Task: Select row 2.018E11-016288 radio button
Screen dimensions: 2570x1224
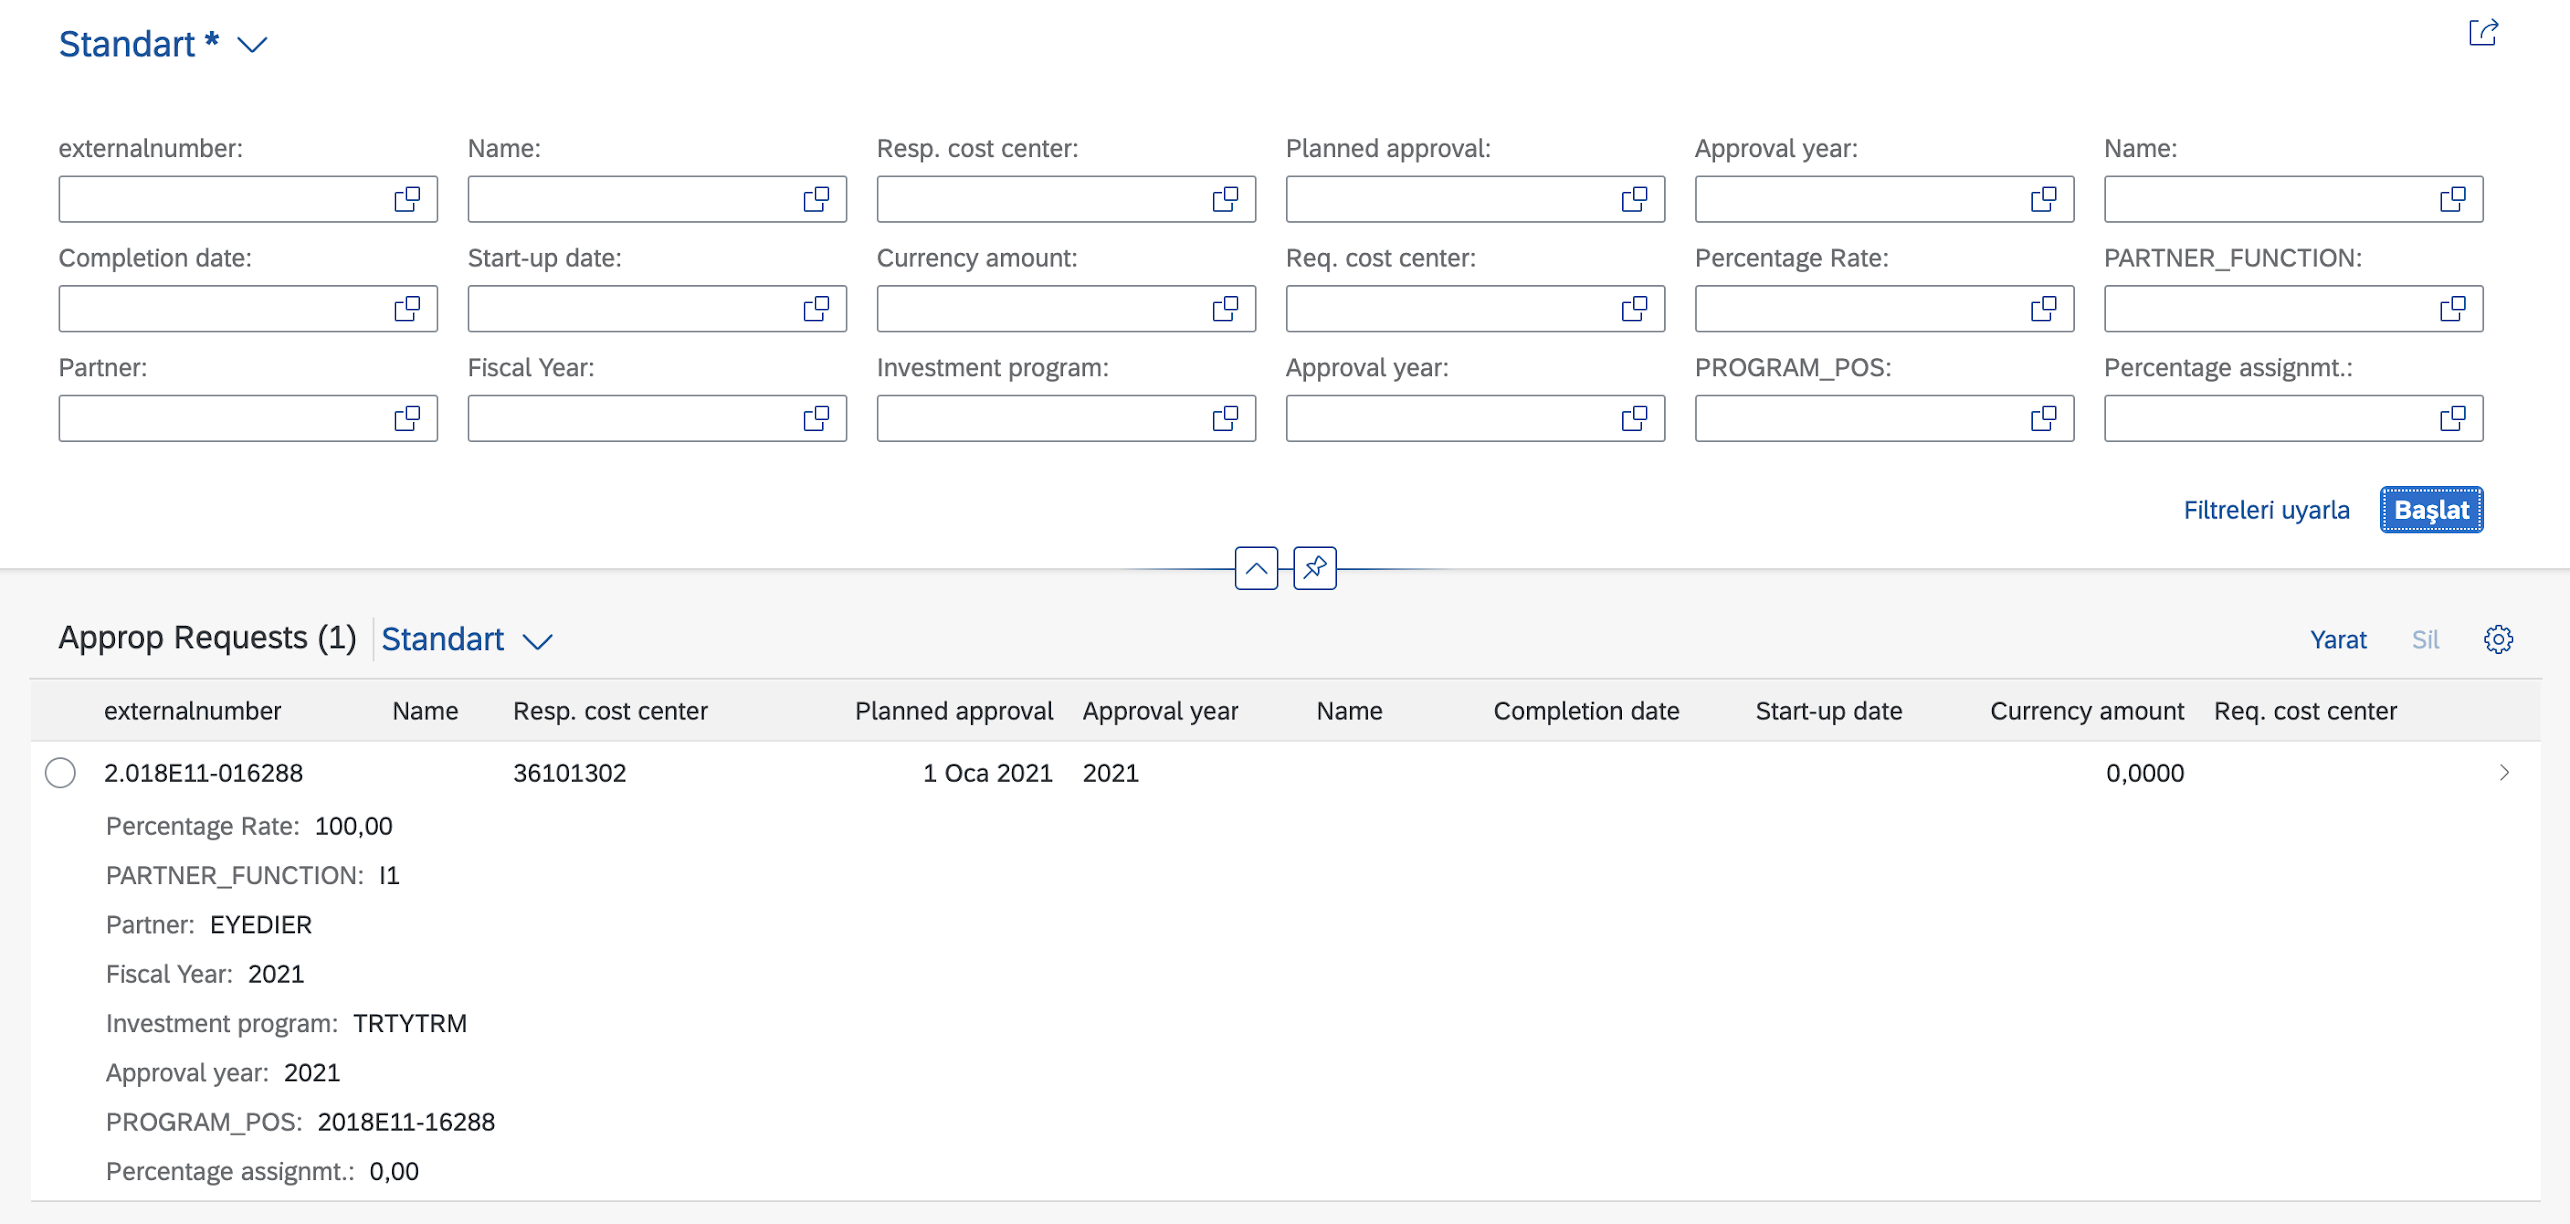Action: pyautogui.click(x=60, y=773)
